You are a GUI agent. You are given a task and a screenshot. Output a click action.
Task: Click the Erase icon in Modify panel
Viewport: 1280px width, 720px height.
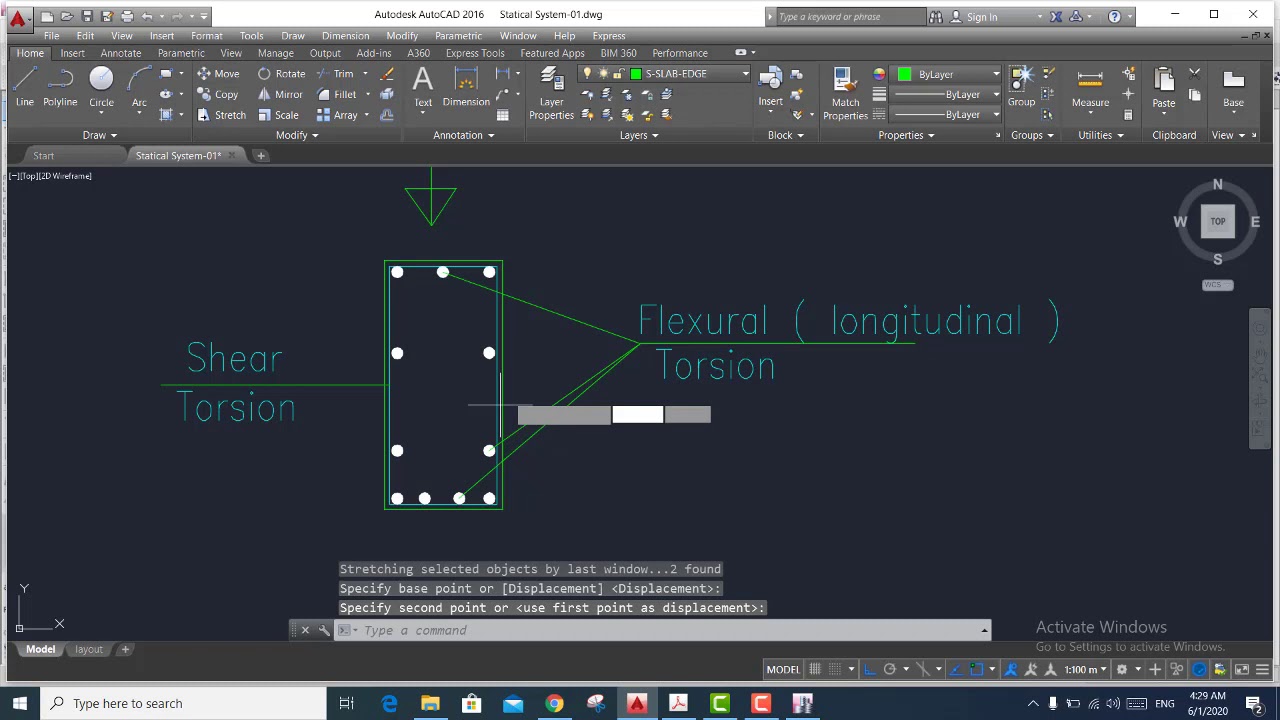click(387, 74)
